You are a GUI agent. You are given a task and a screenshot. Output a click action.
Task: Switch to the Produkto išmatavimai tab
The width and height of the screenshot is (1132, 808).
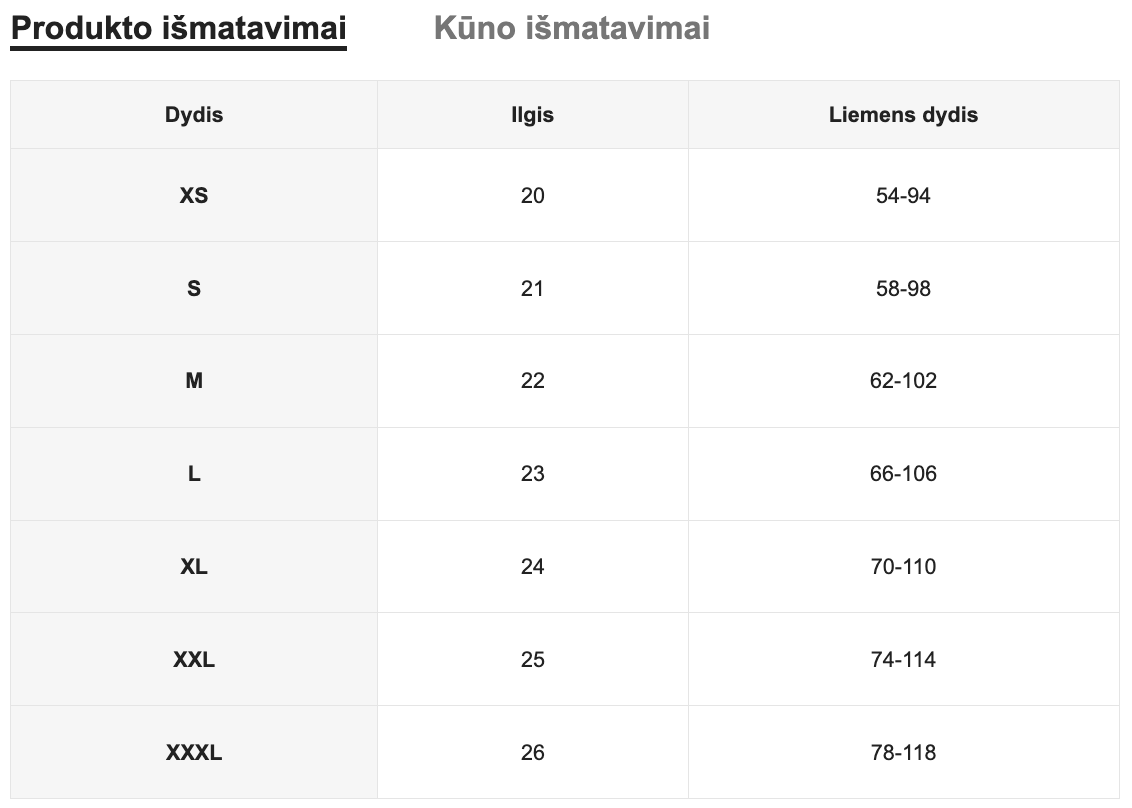point(178,28)
